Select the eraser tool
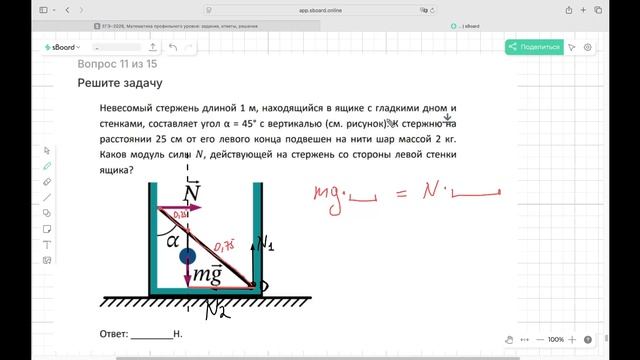Image resolution: width=640 pixels, height=360 pixels. [x=47, y=182]
